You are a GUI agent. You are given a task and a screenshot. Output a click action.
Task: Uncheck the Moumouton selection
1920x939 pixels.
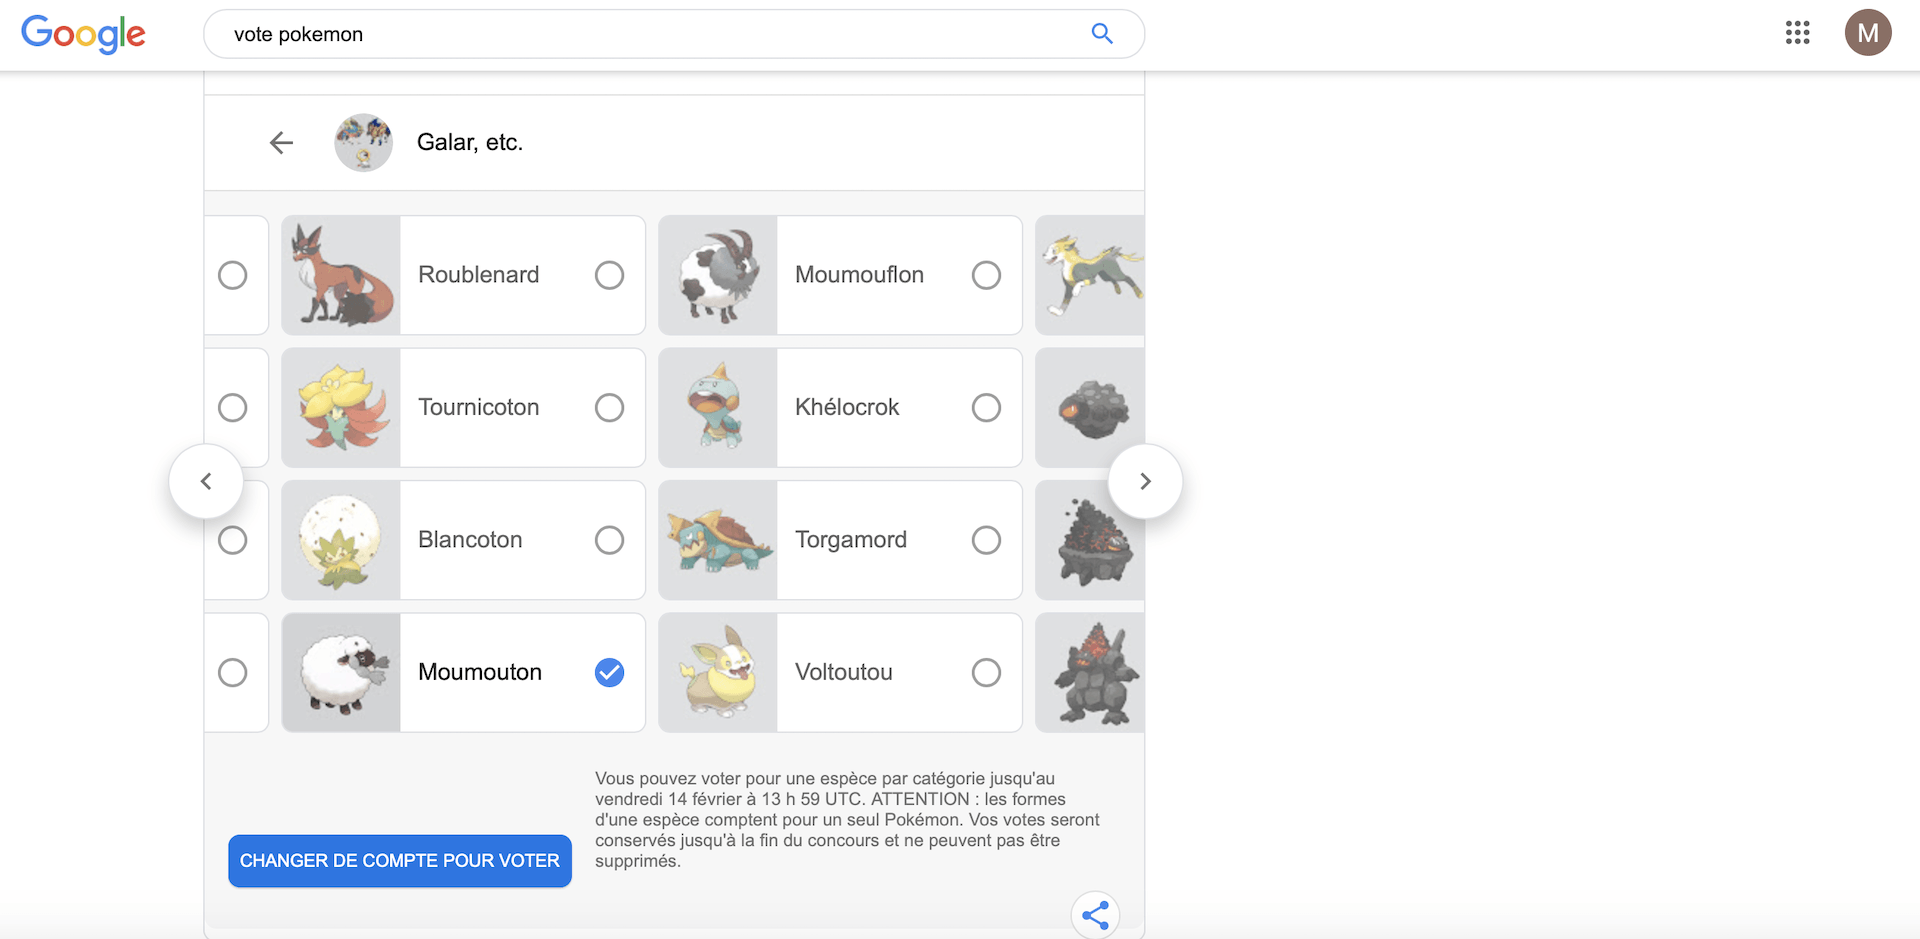[609, 672]
